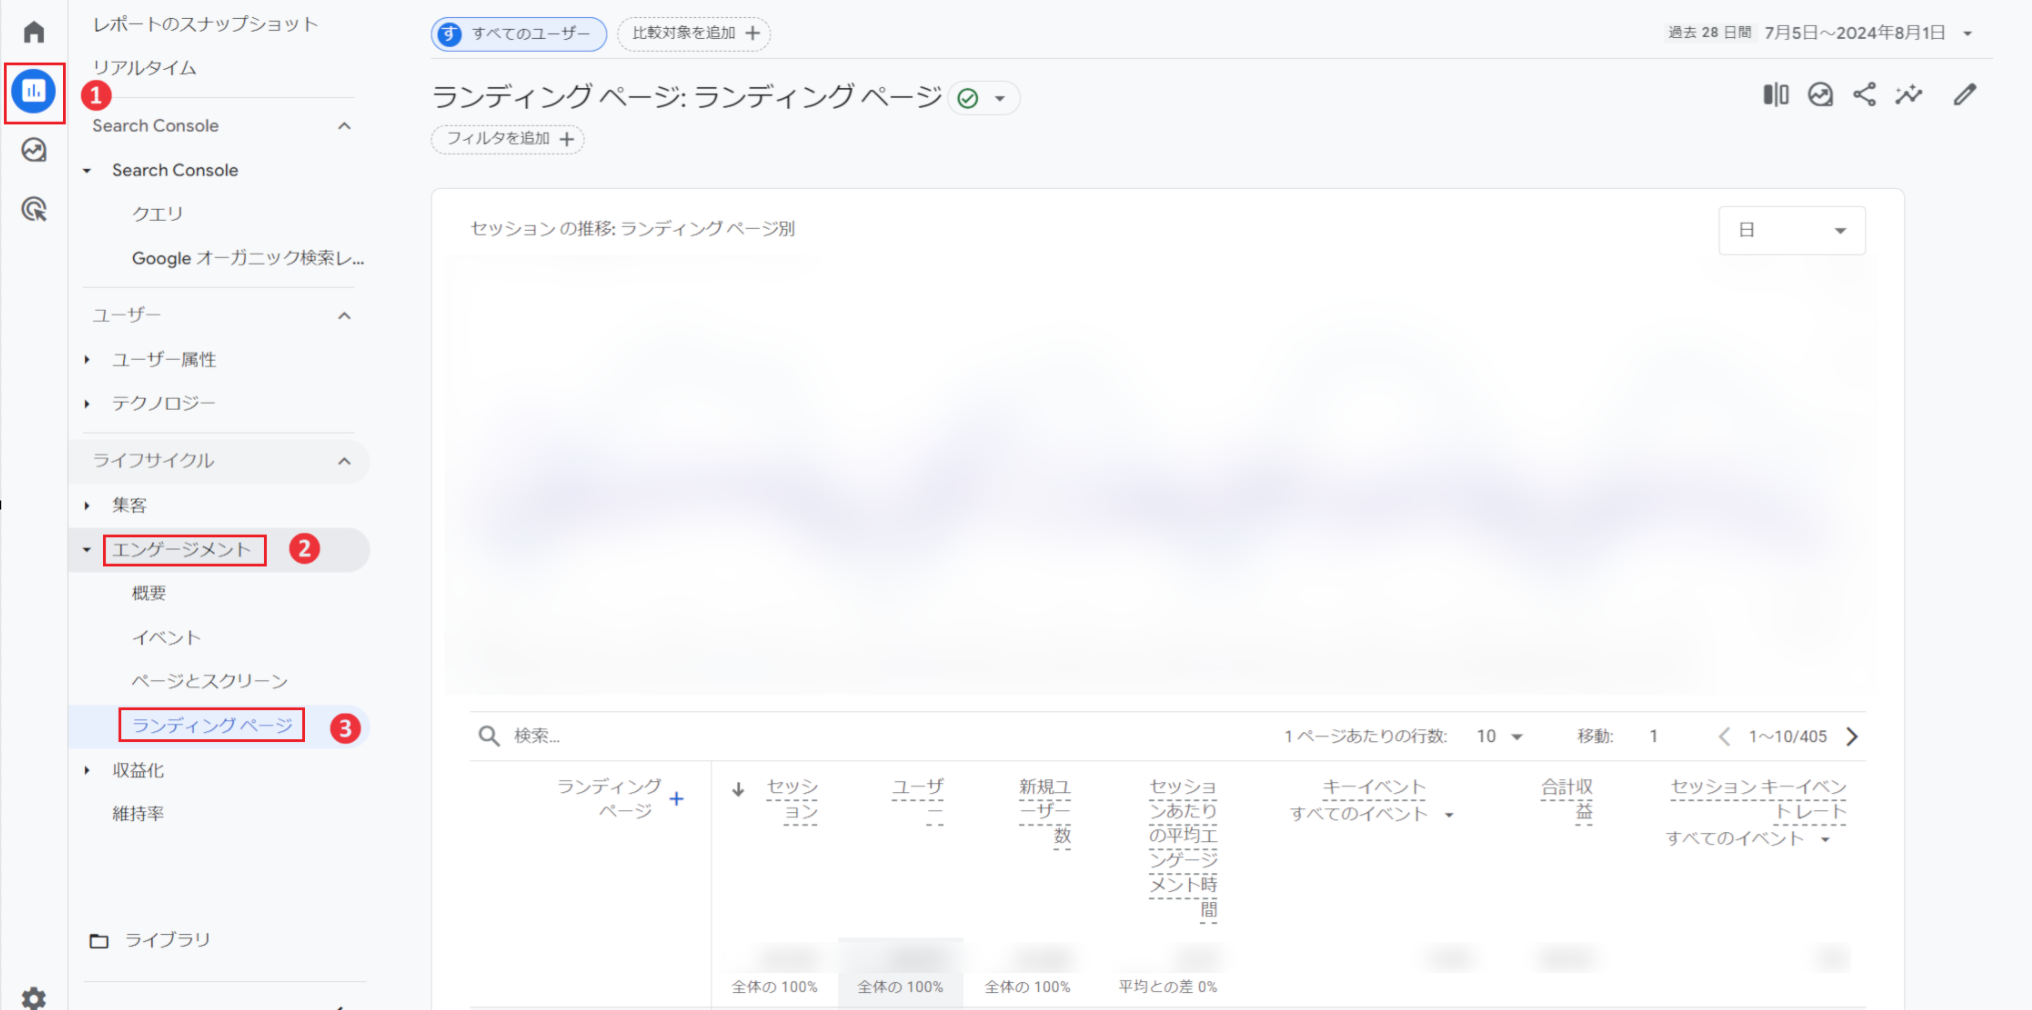Select the Reports icon in the left navigation
Viewport: 2032px width, 1010px height.
click(34, 91)
